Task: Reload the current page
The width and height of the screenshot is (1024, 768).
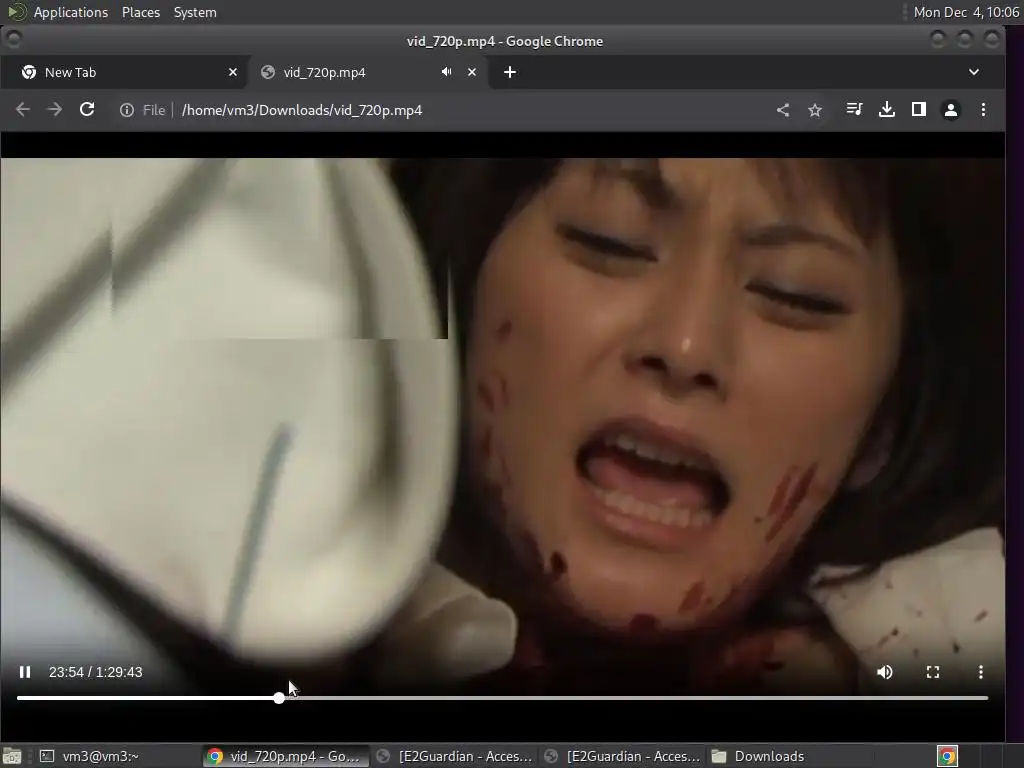Action: (x=87, y=110)
